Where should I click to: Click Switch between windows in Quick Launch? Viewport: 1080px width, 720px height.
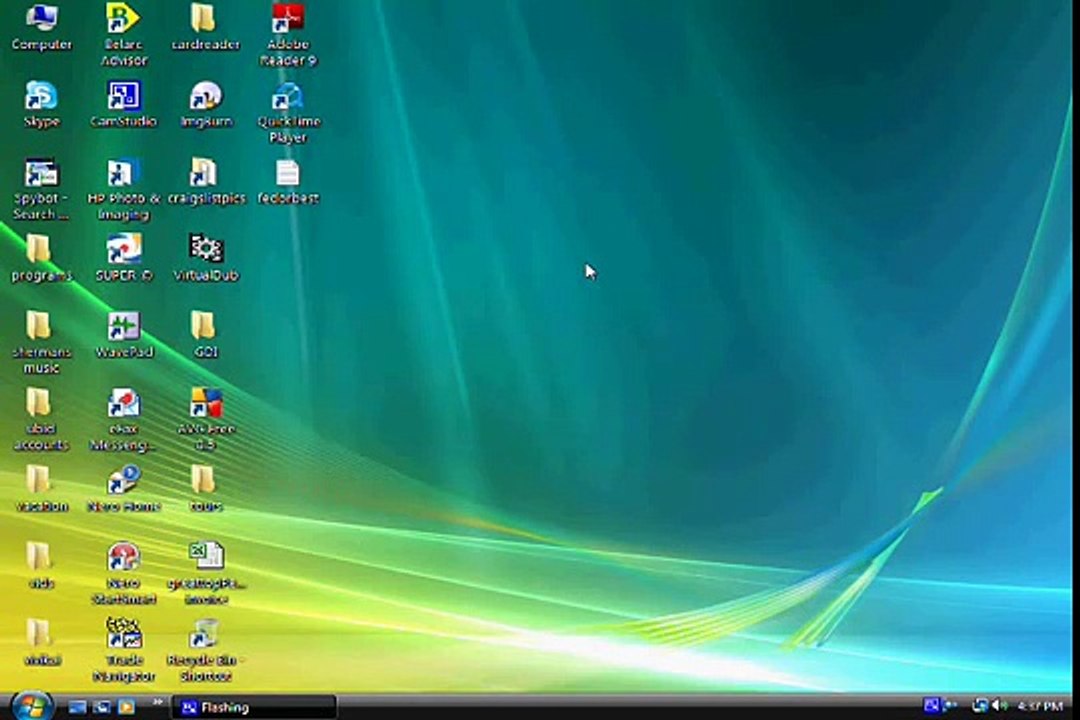click(x=102, y=707)
